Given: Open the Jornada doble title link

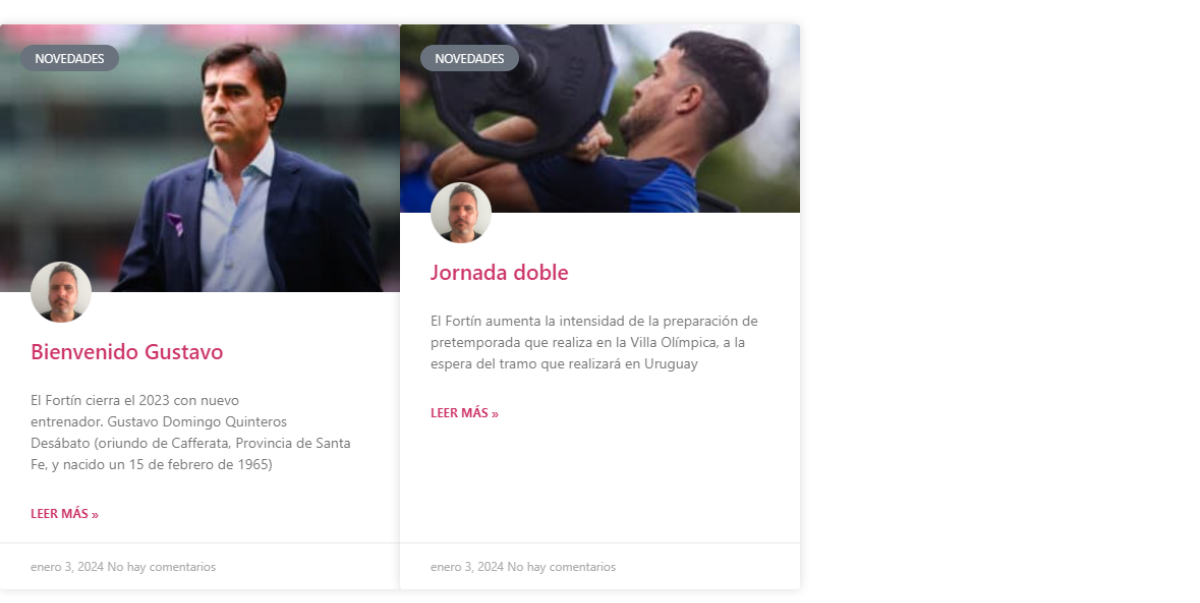Looking at the screenshot, I should (x=499, y=272).
